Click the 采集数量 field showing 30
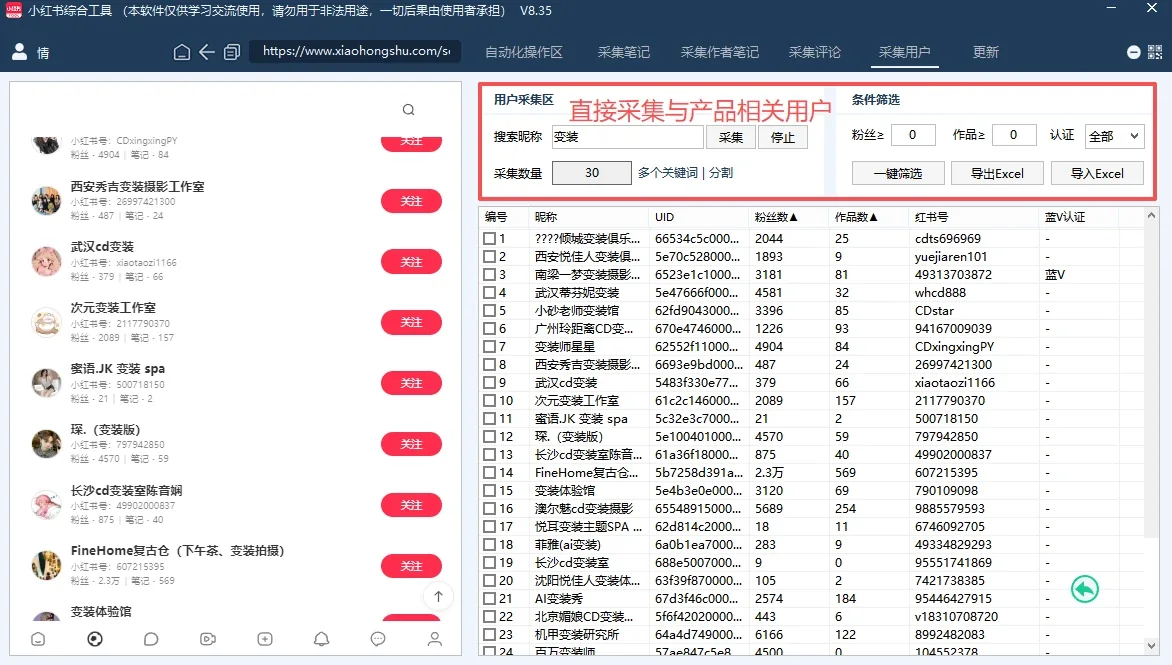The image size is (1172, 665). coord(591,173)
